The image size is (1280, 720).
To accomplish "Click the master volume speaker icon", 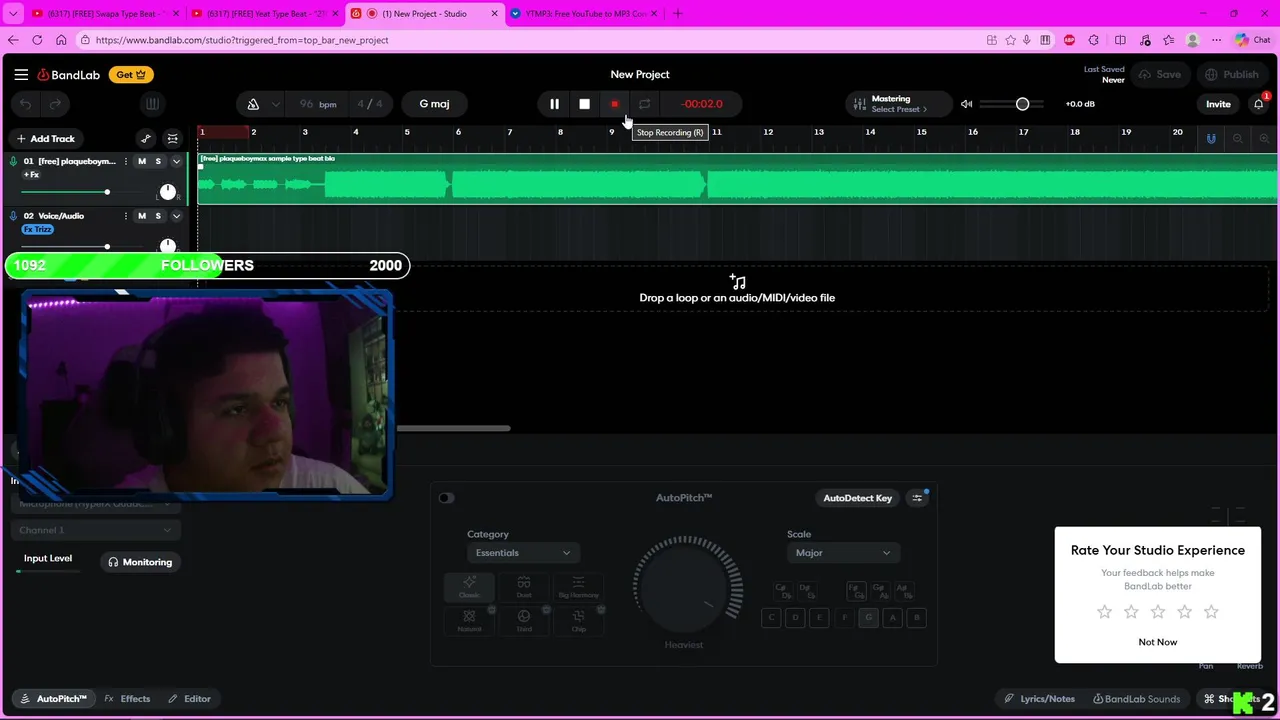I will tap(966, 104).
